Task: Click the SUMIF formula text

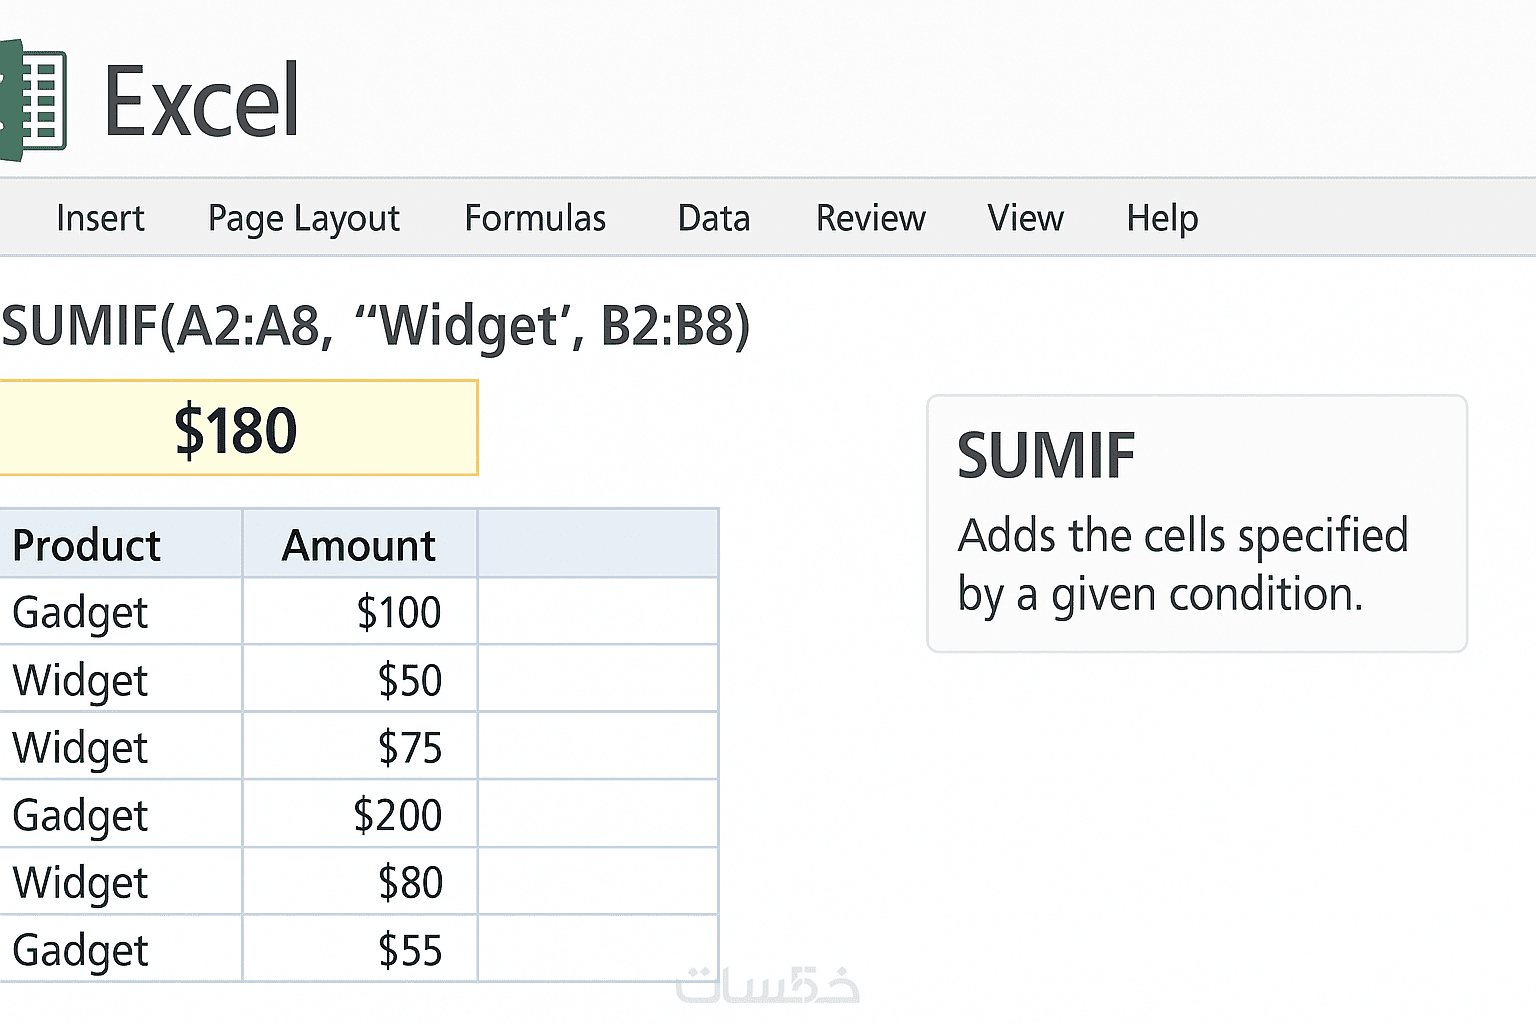Action: point(375,326)
